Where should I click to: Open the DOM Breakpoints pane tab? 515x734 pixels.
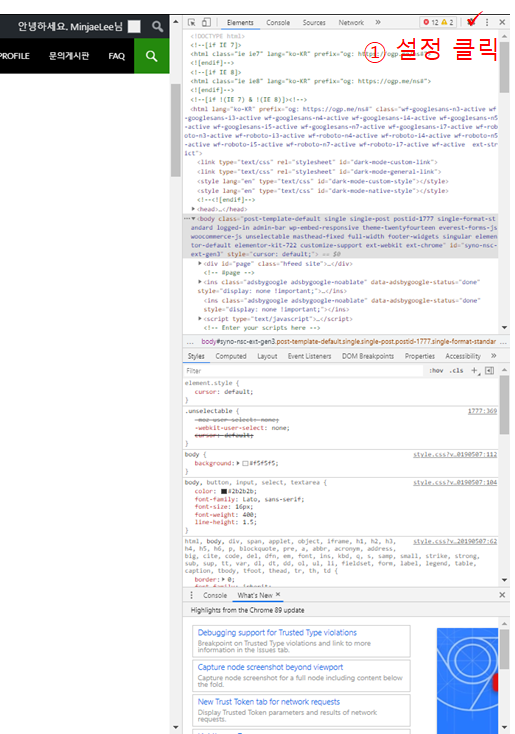coord(368,356)
